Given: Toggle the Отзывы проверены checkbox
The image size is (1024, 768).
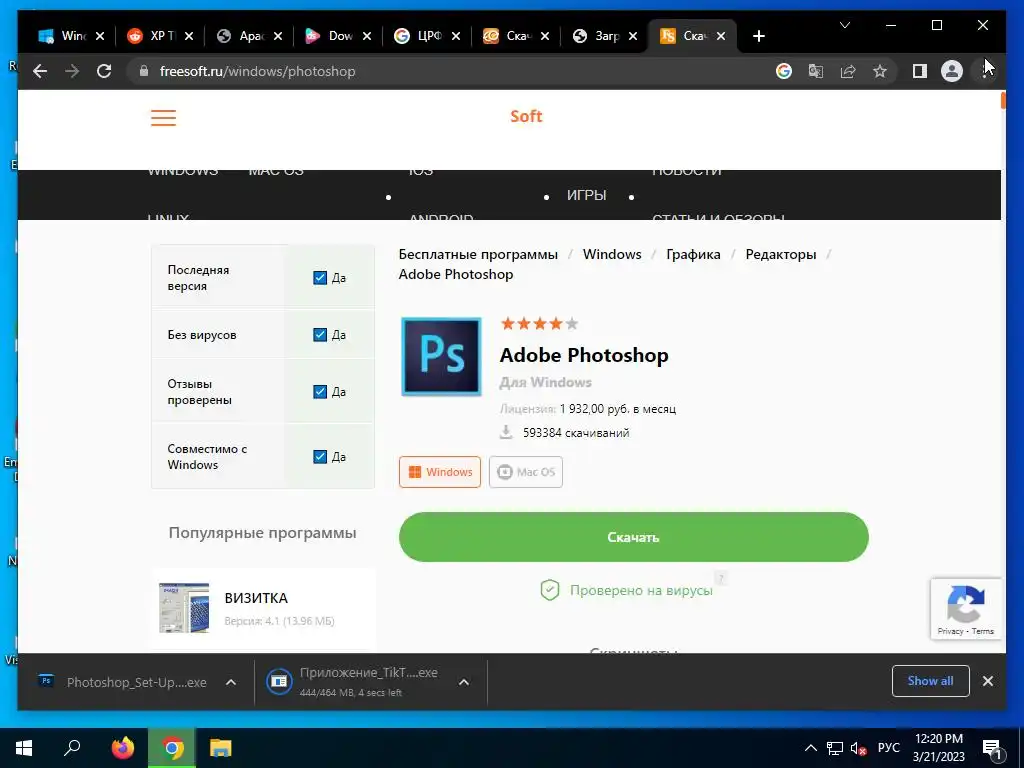Looking at the screenshot, I should (320, 391).
